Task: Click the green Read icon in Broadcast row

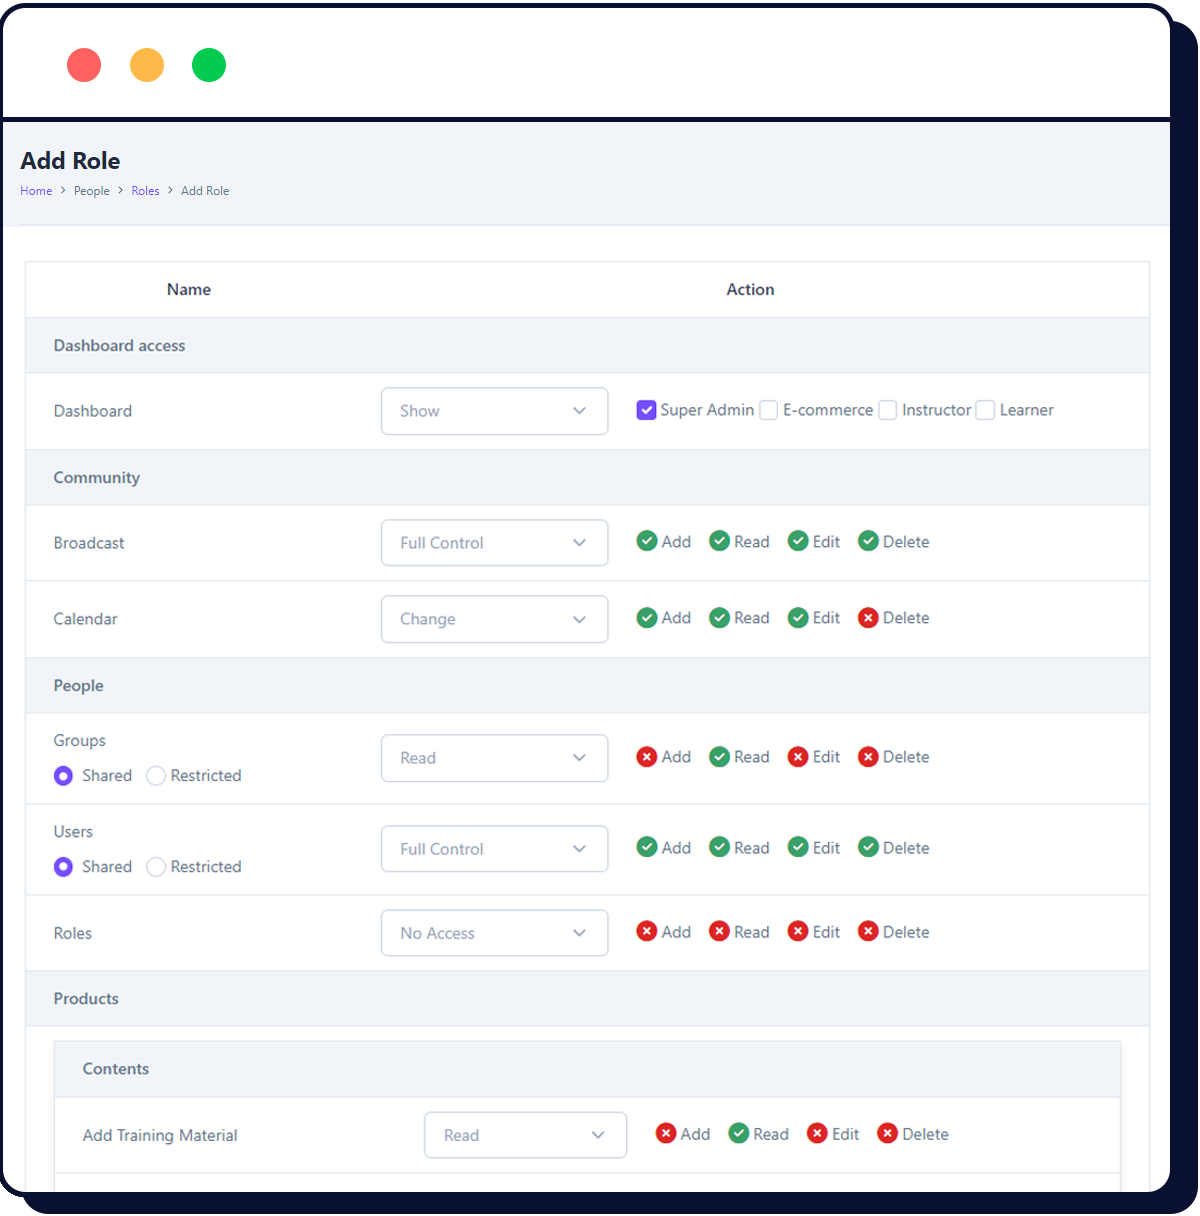Action: click(x=721, y=541)
